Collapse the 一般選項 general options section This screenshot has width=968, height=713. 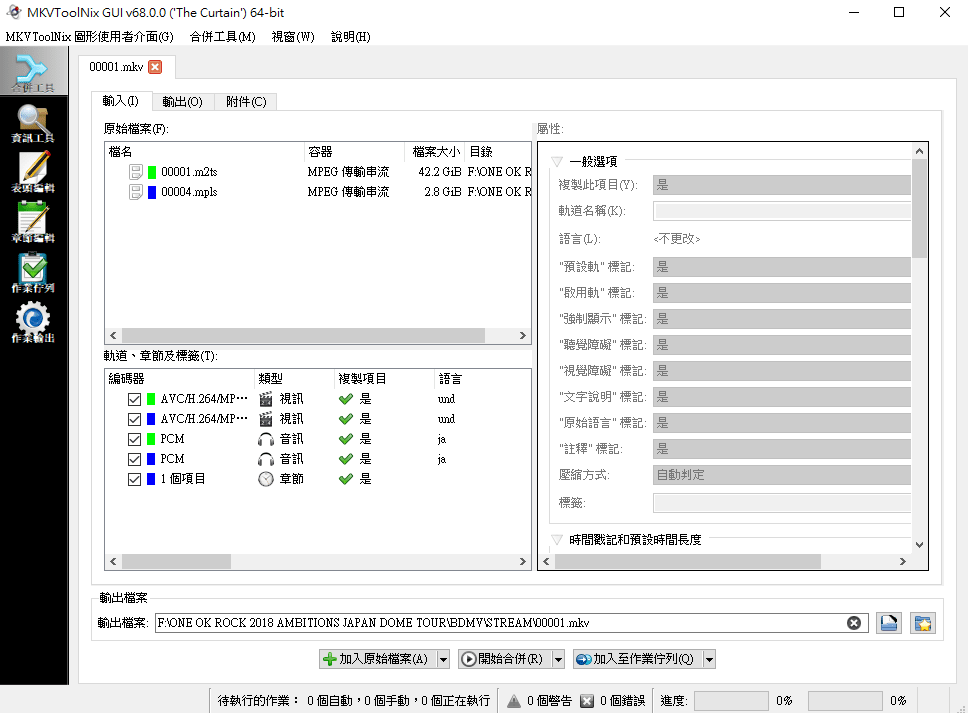pyautogui.click(x=557, y=162)
